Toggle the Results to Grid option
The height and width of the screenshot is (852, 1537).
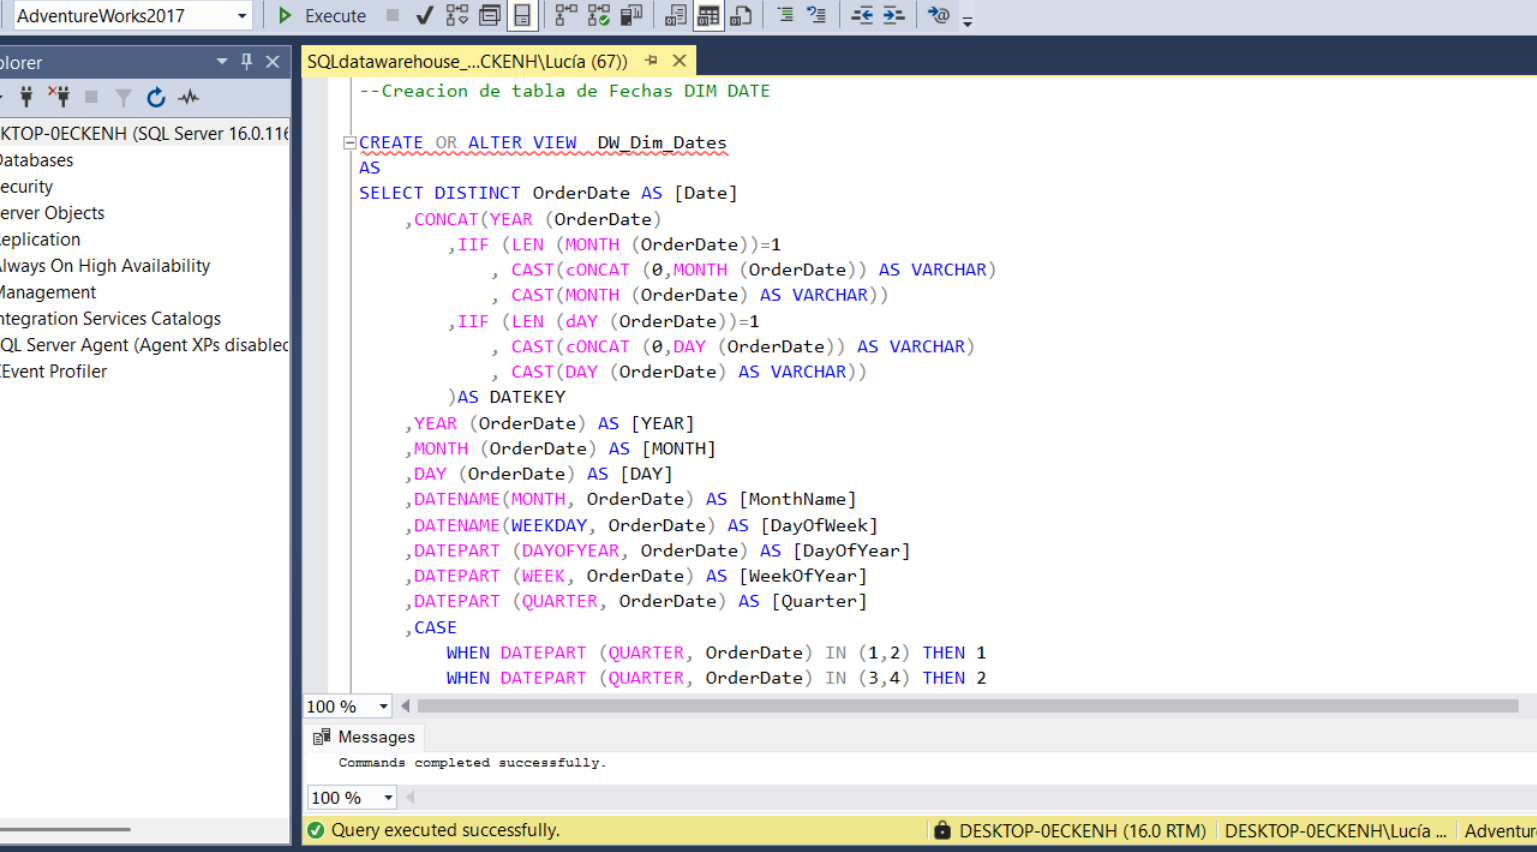click(707, 15)
